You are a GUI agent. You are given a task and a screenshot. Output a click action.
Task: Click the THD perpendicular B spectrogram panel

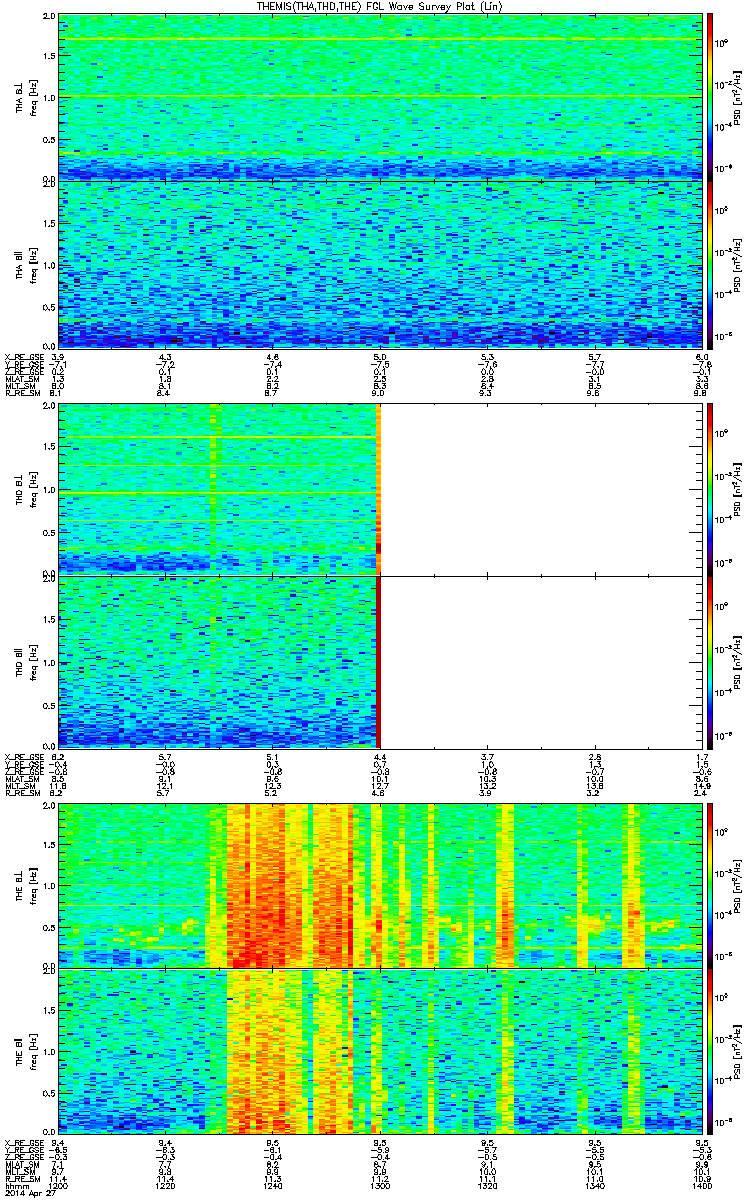pos(380,489)
